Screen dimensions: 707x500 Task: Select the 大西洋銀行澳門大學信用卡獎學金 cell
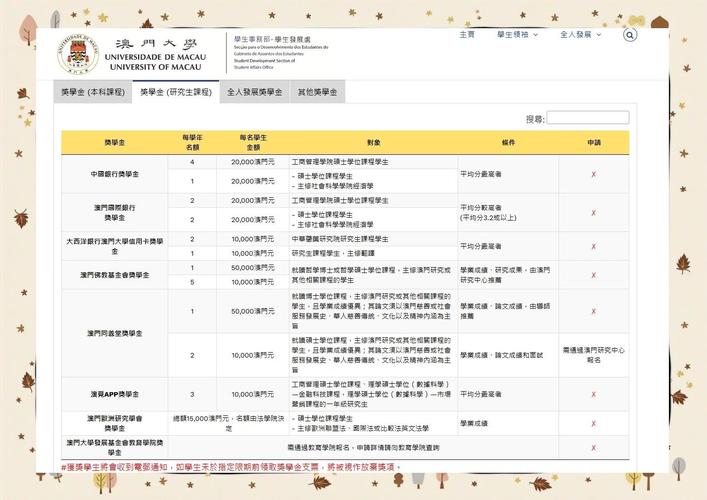(x=115, y=246)
